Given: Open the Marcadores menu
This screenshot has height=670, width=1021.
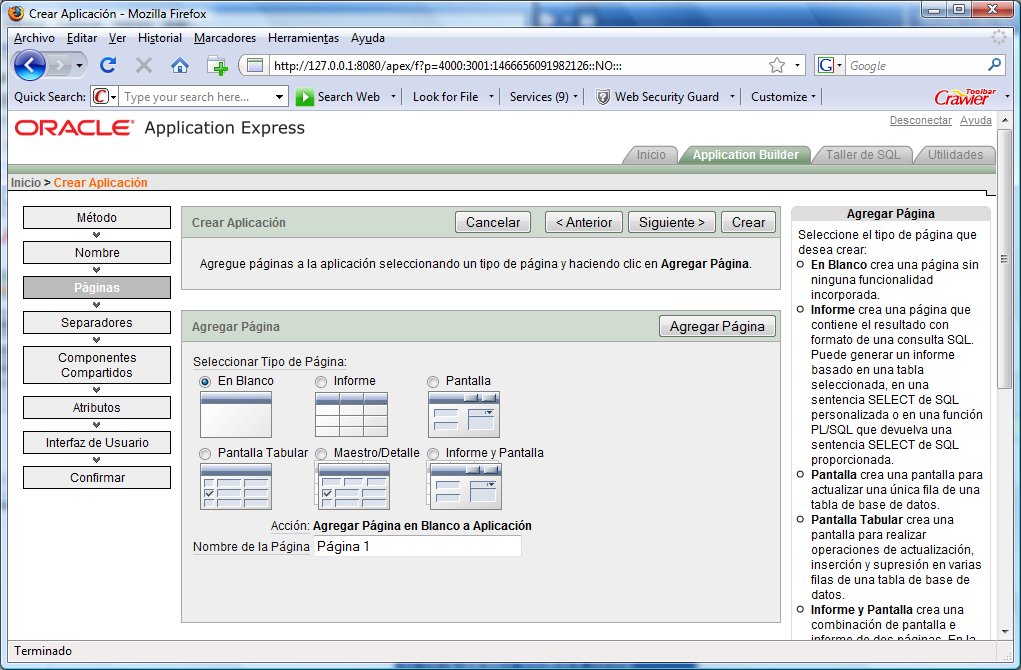Looking at the screenshot, I should coord(225,38).
